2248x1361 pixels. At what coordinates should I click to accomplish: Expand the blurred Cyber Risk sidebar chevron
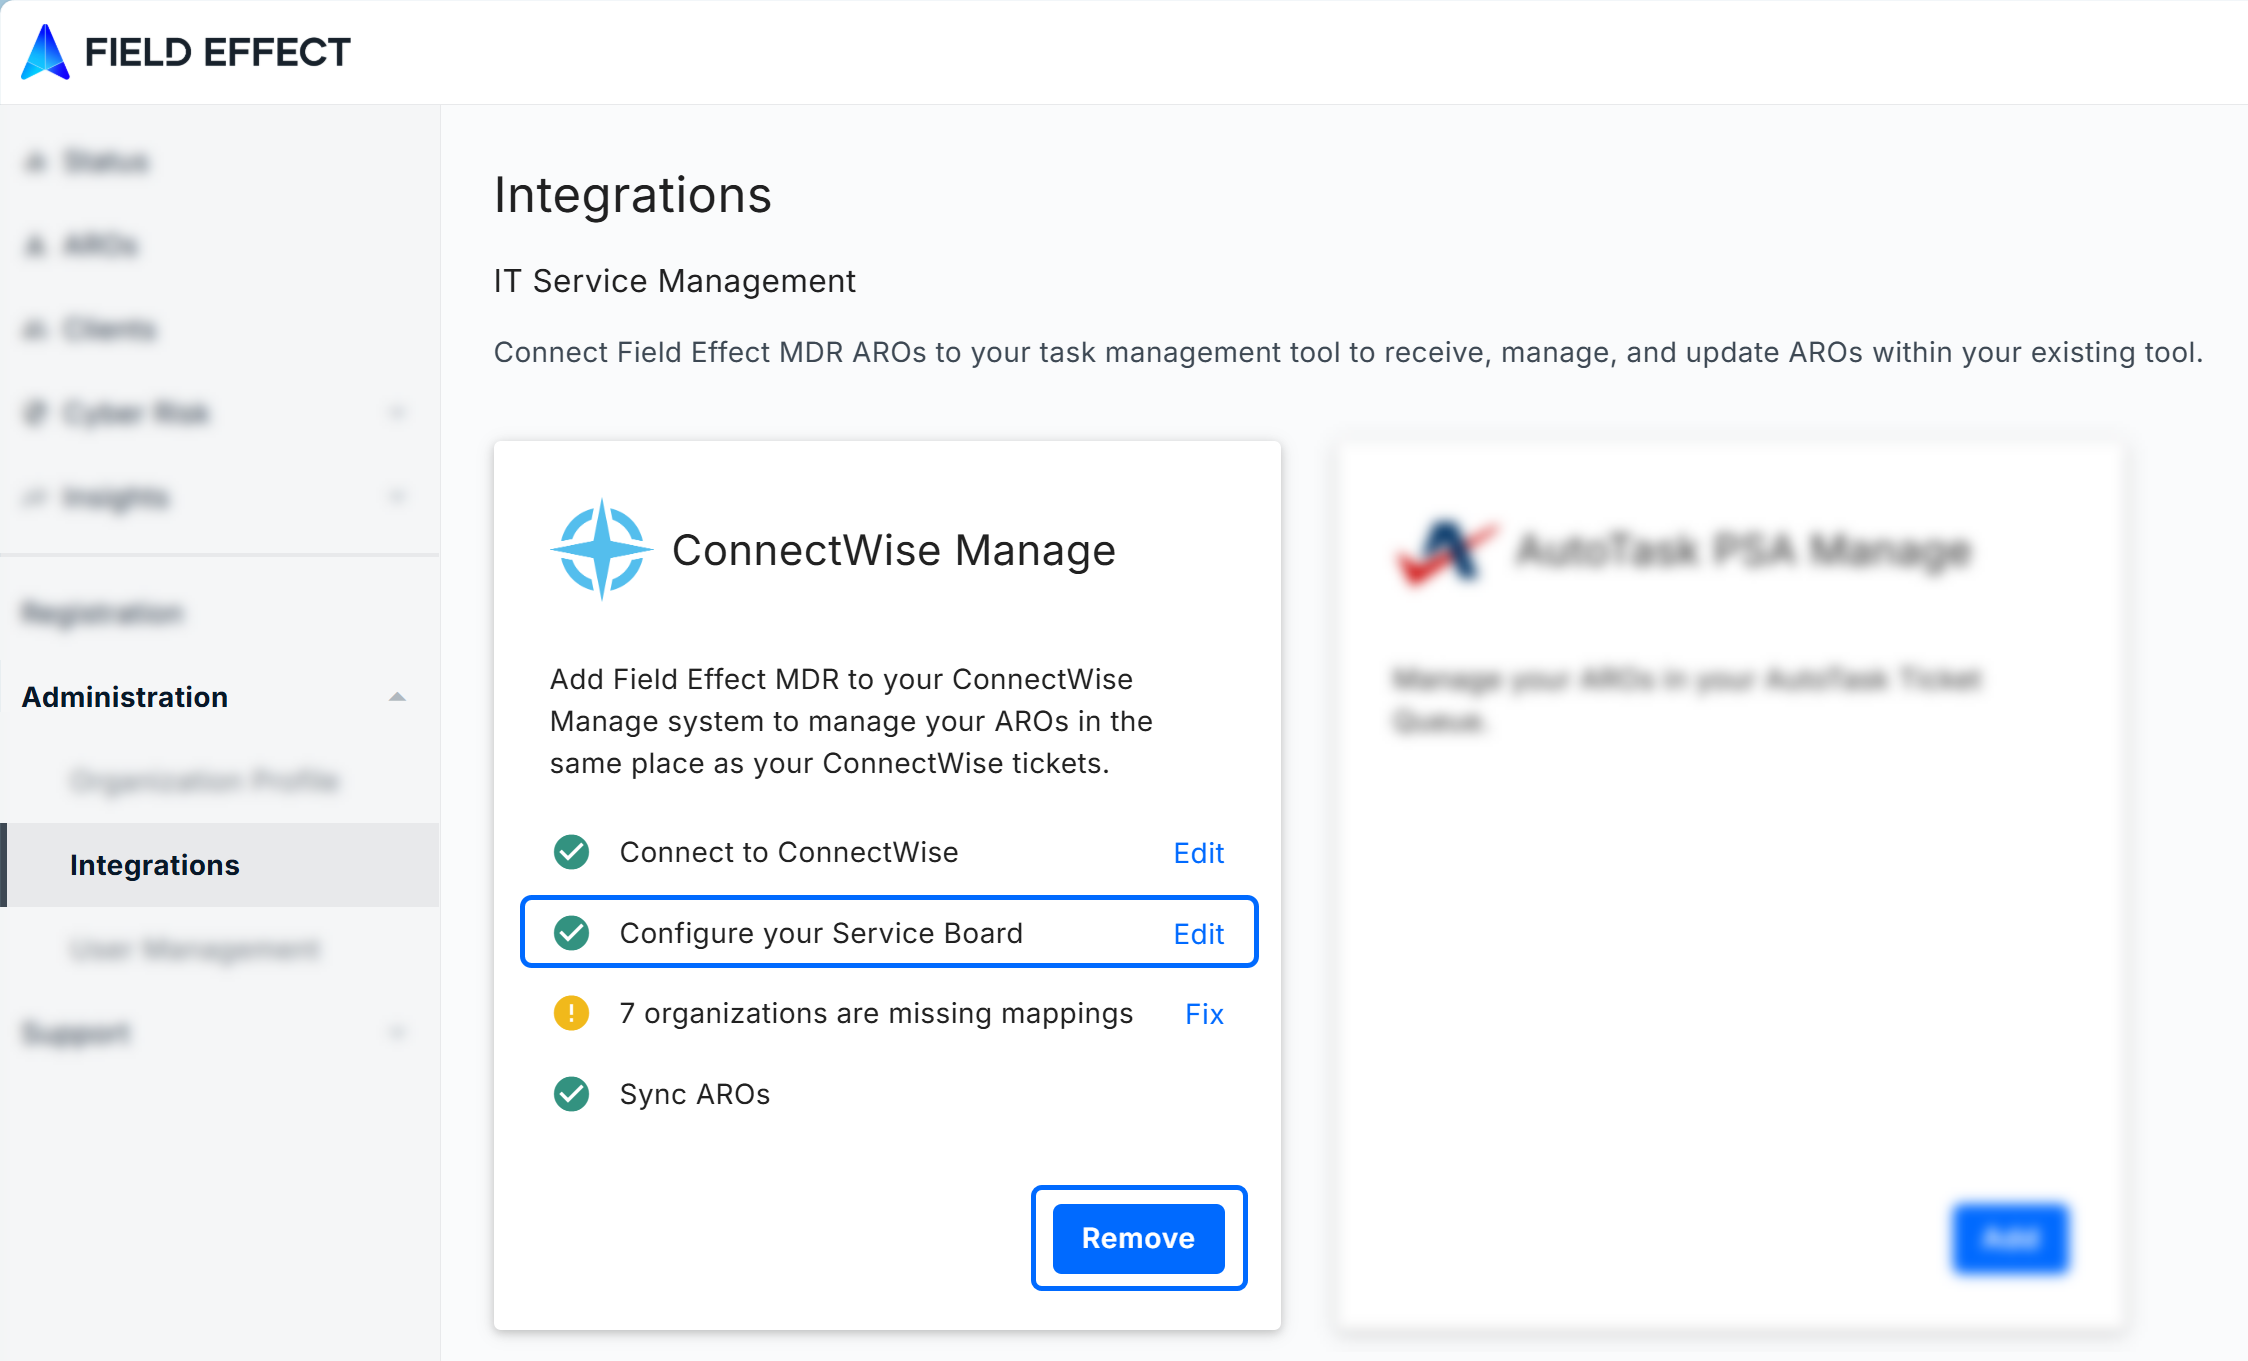point(397,413)
